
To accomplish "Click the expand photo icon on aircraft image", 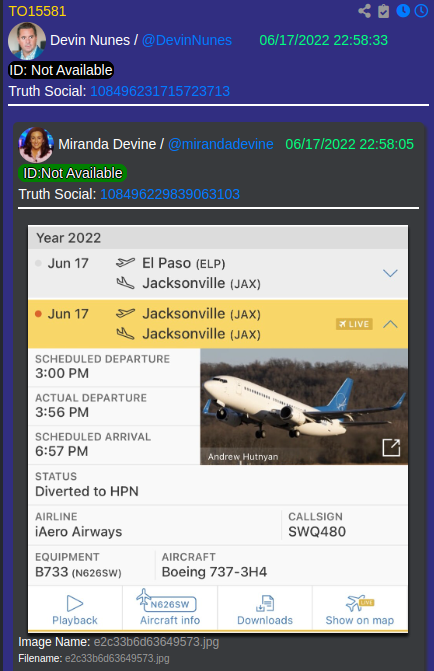I will point(391,448).
